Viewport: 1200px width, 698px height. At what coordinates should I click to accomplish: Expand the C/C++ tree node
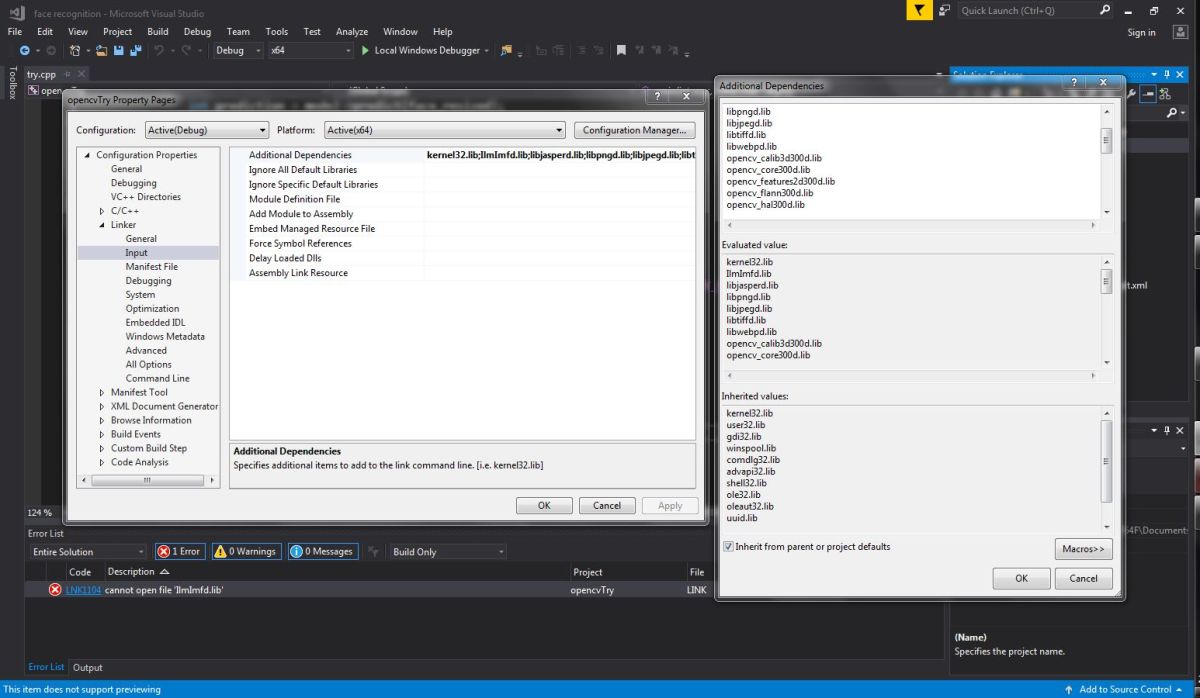102,211
